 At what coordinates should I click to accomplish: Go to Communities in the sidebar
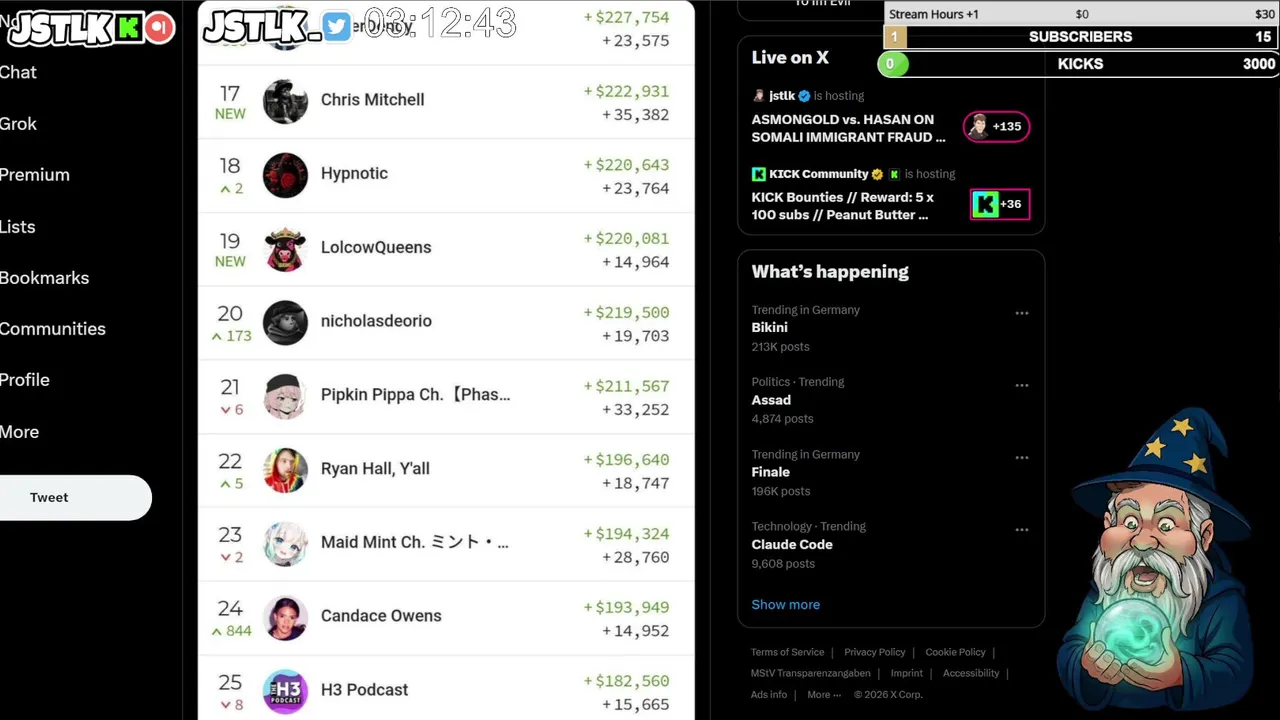(52, 329)
